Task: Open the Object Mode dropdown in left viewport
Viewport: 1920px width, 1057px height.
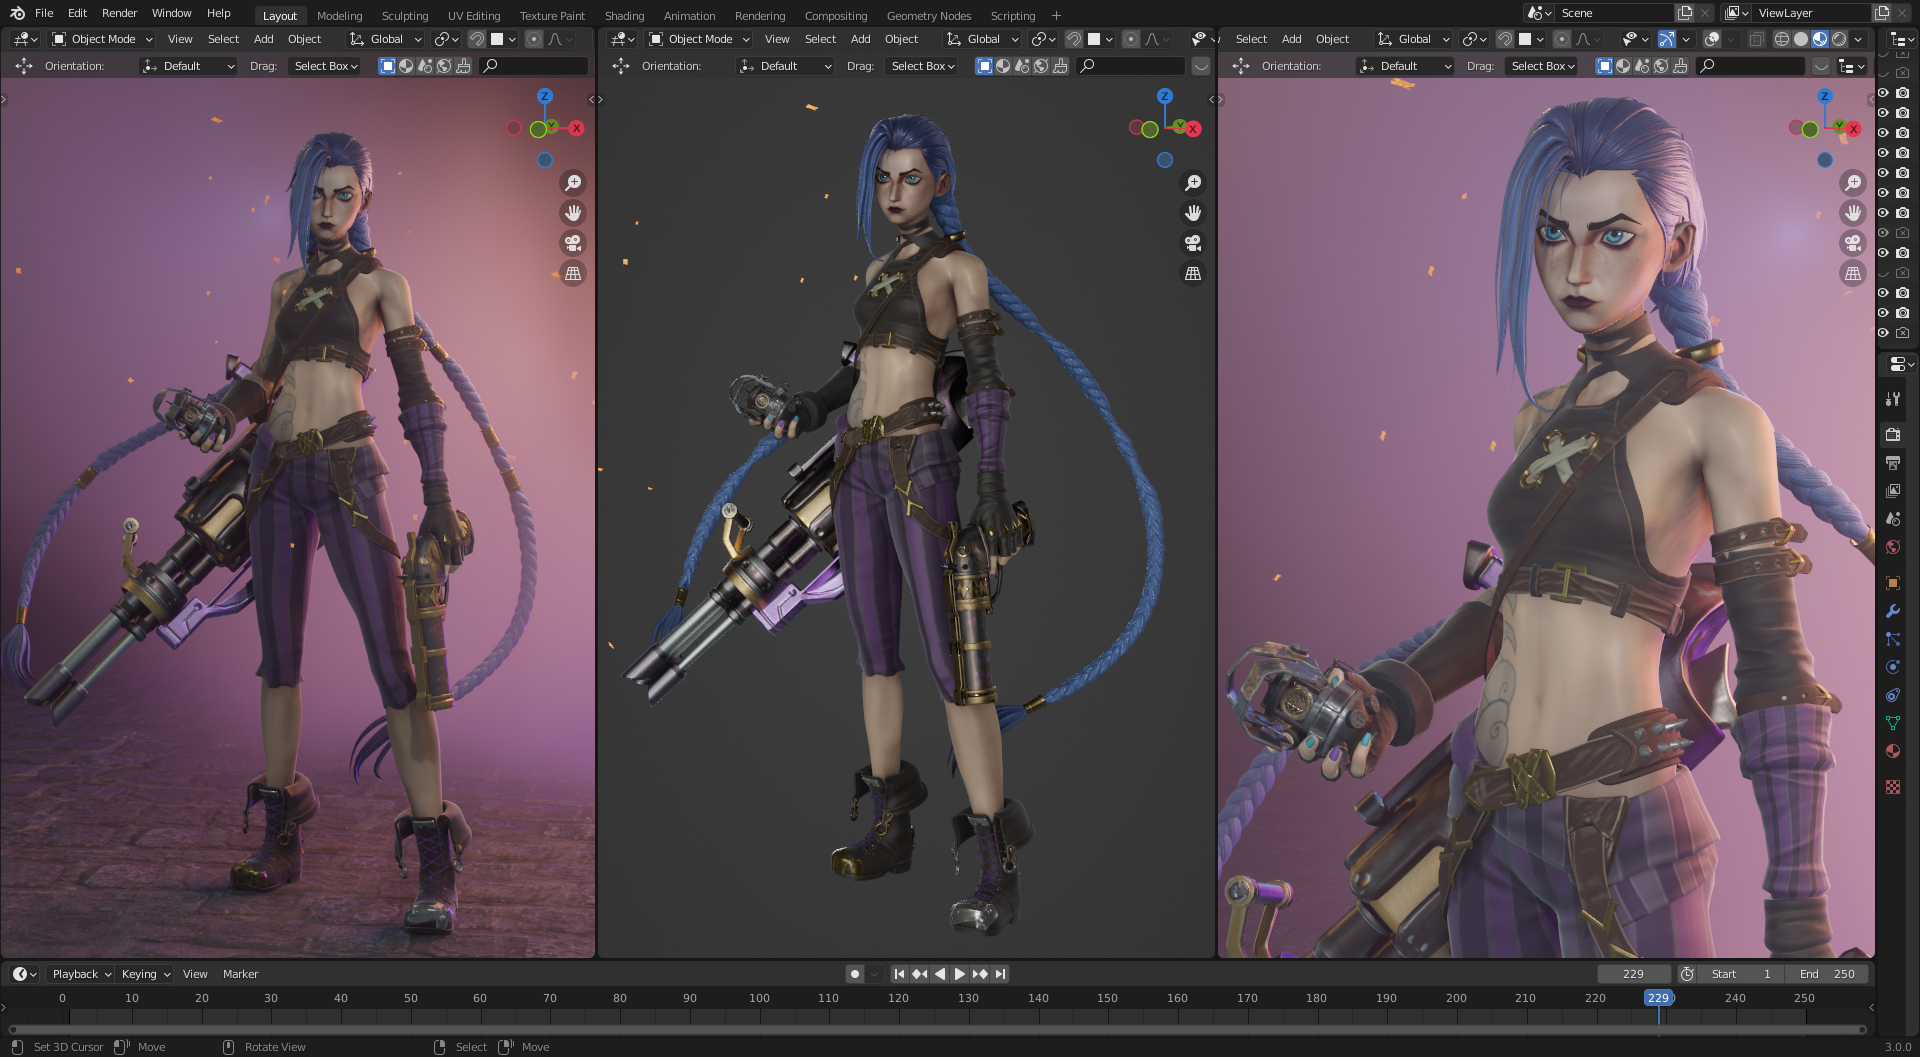Action: pos(102,39)
